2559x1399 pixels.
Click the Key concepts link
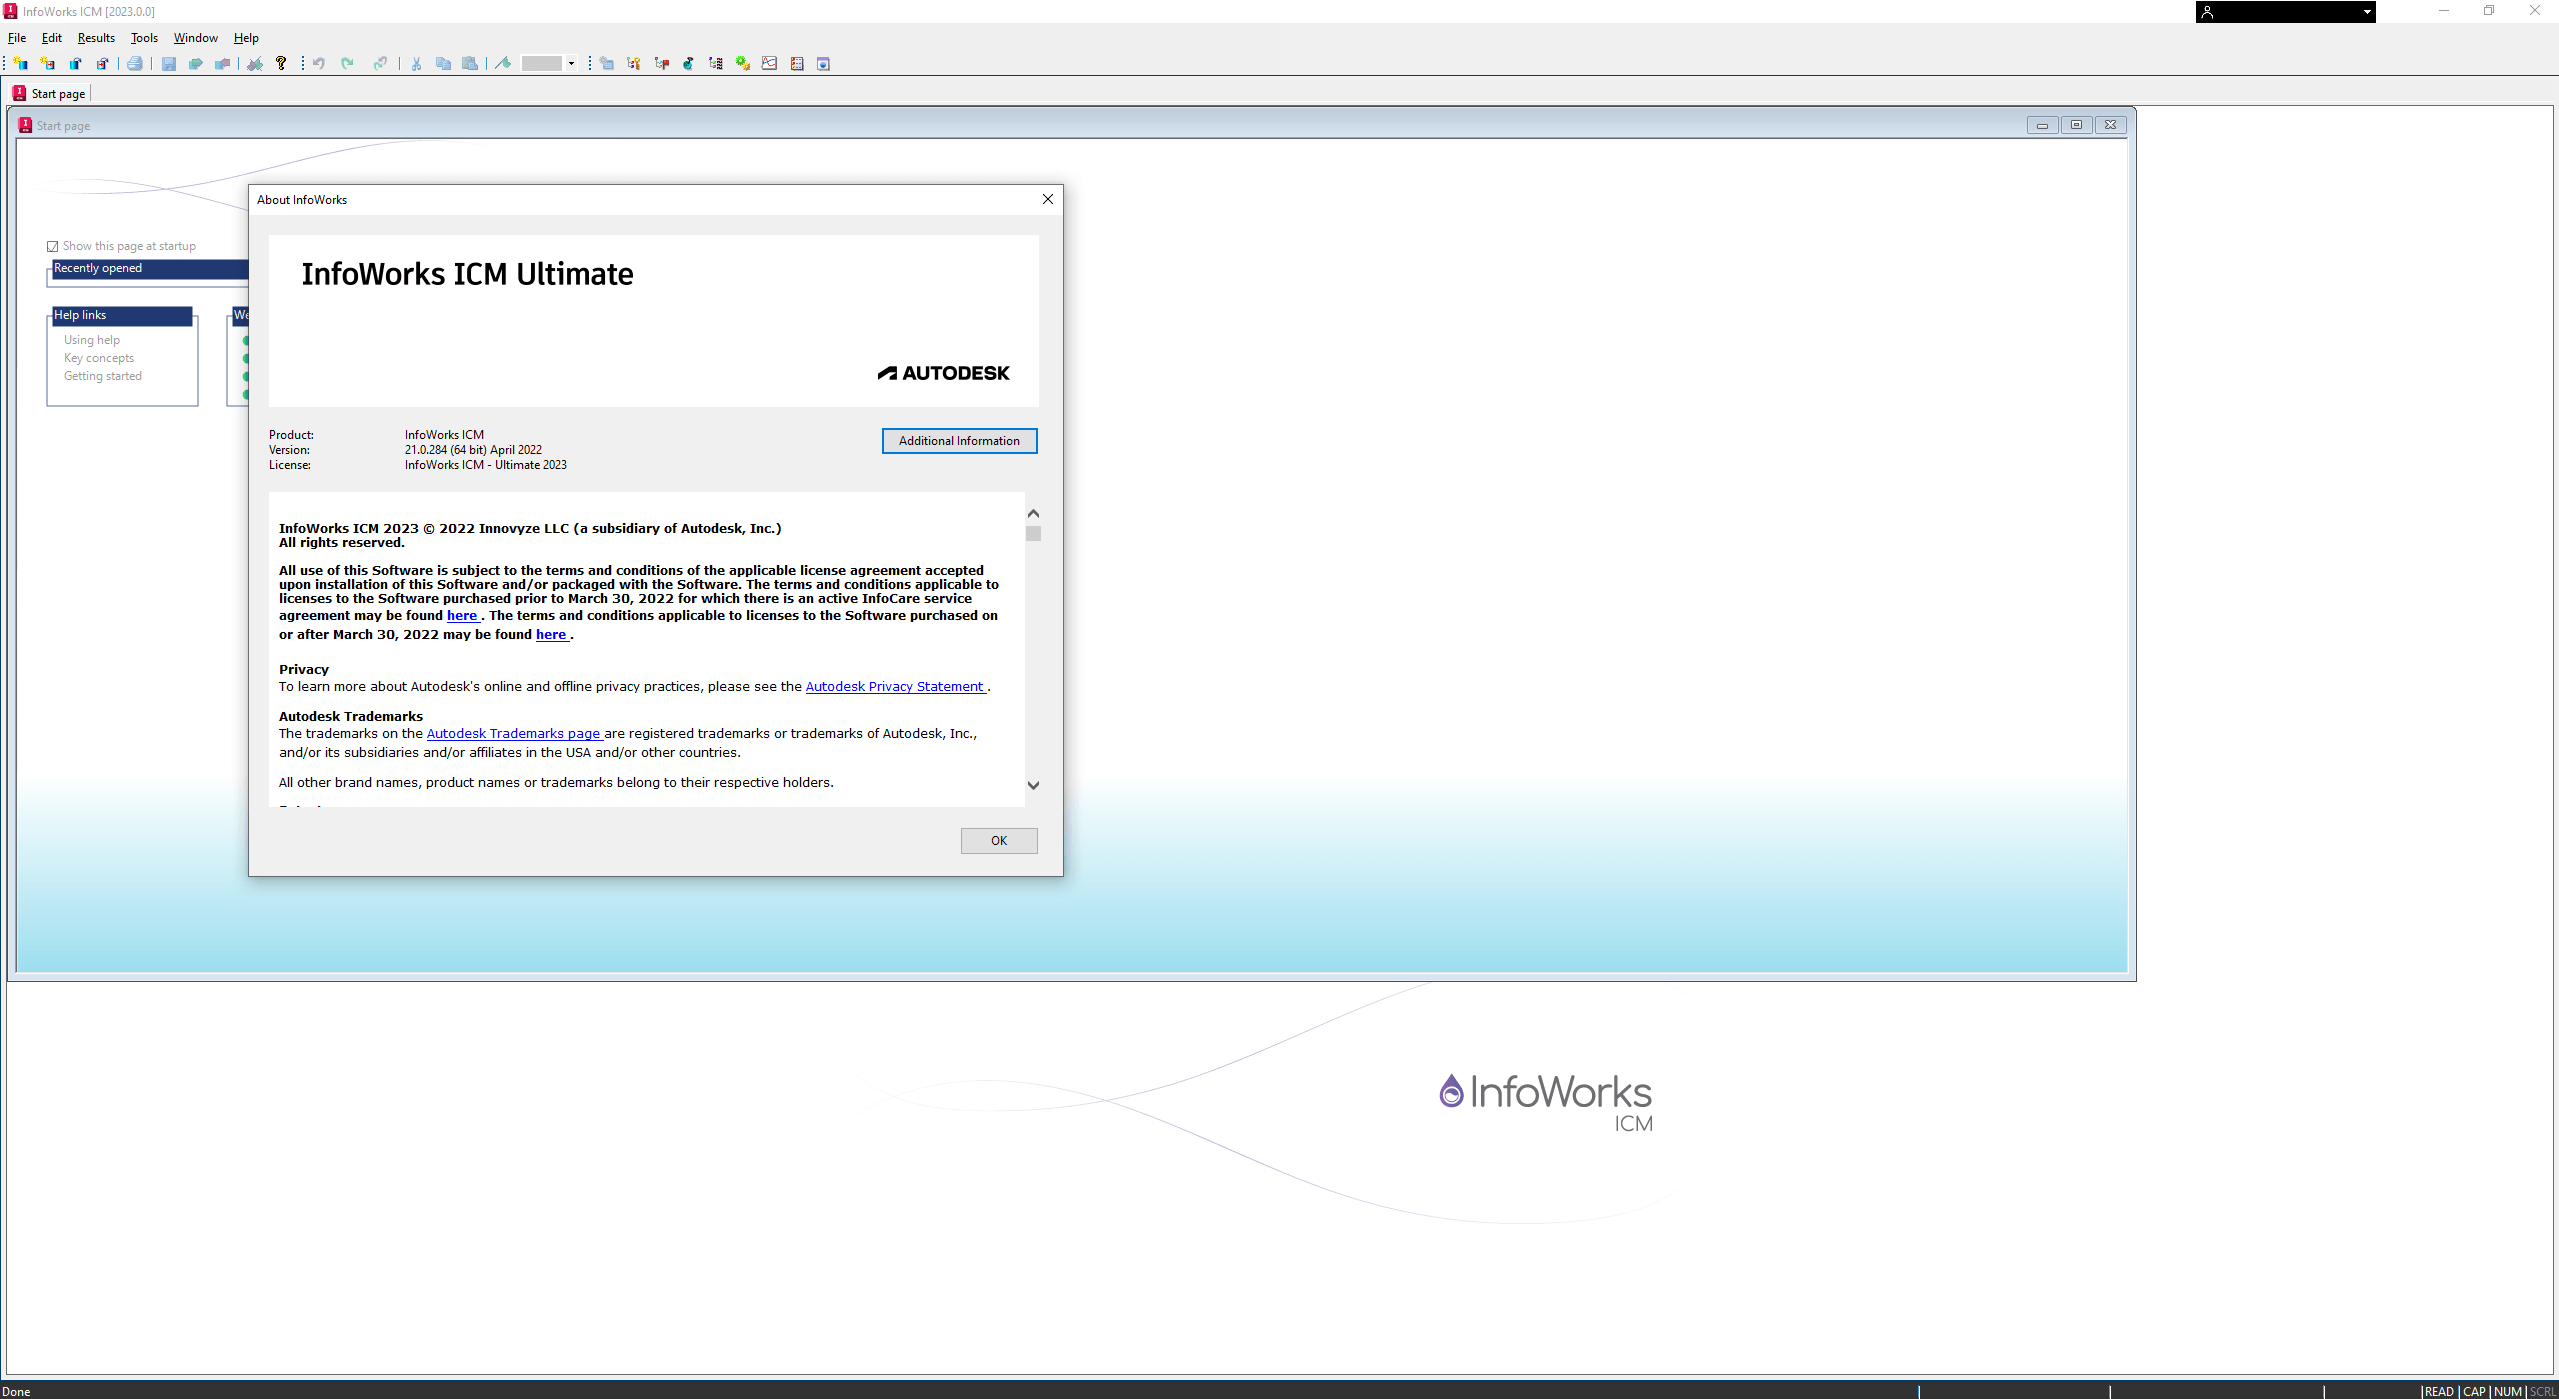99,358
